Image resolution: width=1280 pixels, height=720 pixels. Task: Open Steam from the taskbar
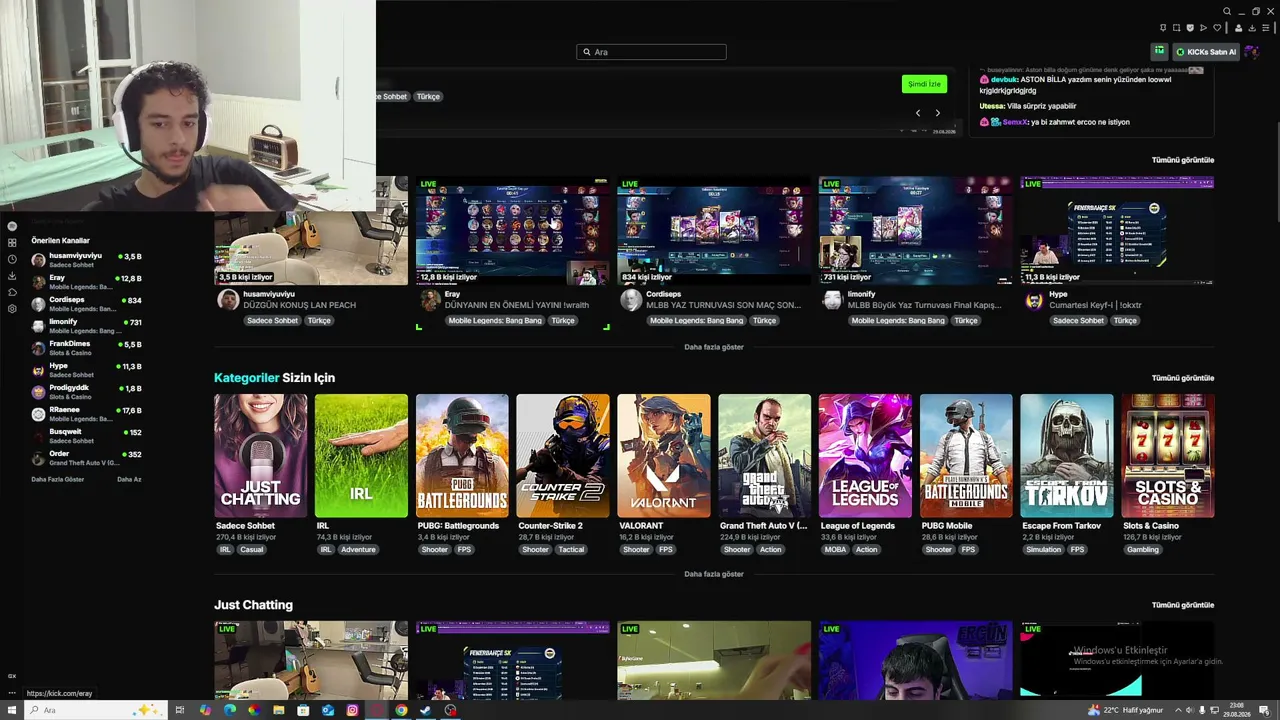(425, 710)
